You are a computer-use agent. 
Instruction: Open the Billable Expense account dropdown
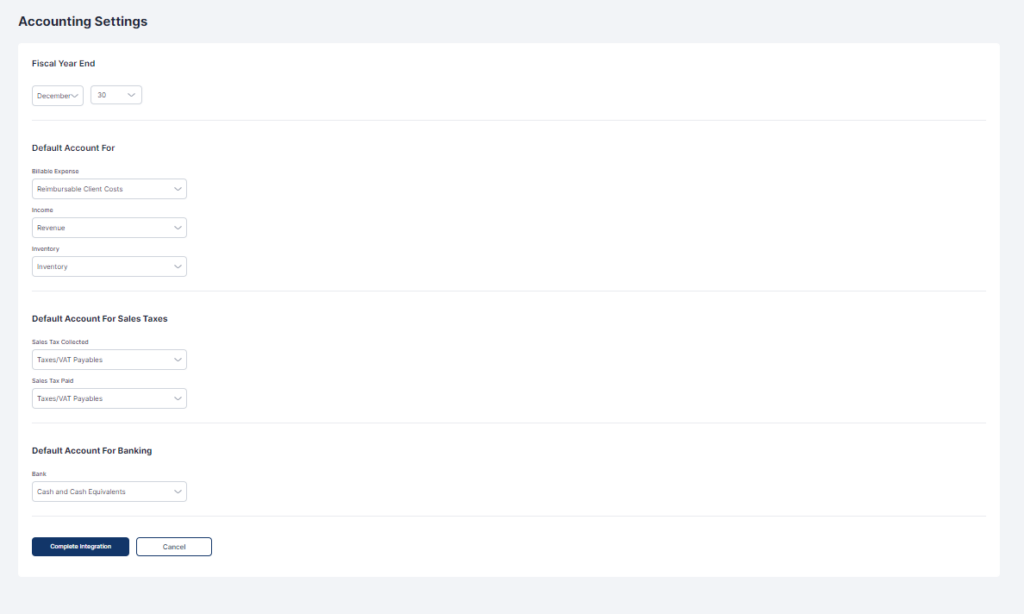109,188
